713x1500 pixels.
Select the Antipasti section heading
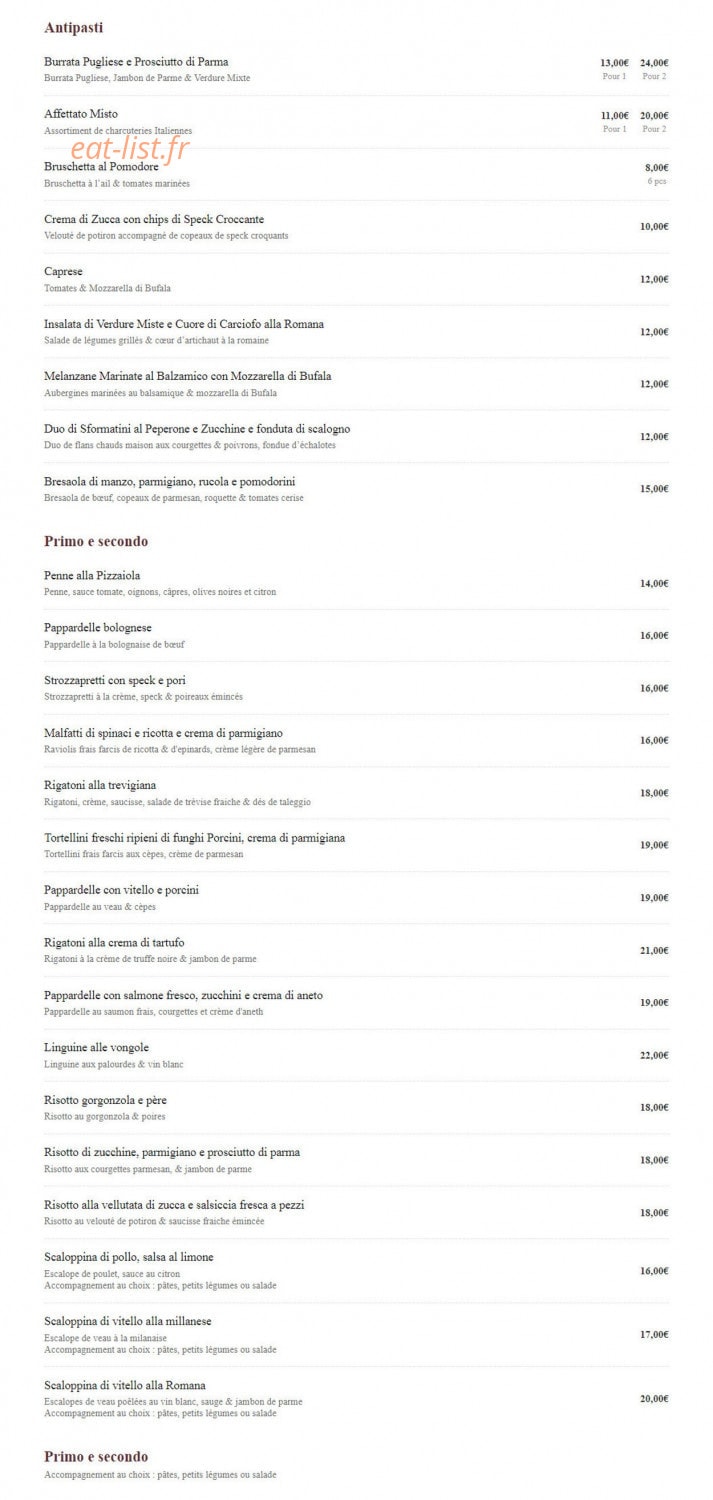73,28
